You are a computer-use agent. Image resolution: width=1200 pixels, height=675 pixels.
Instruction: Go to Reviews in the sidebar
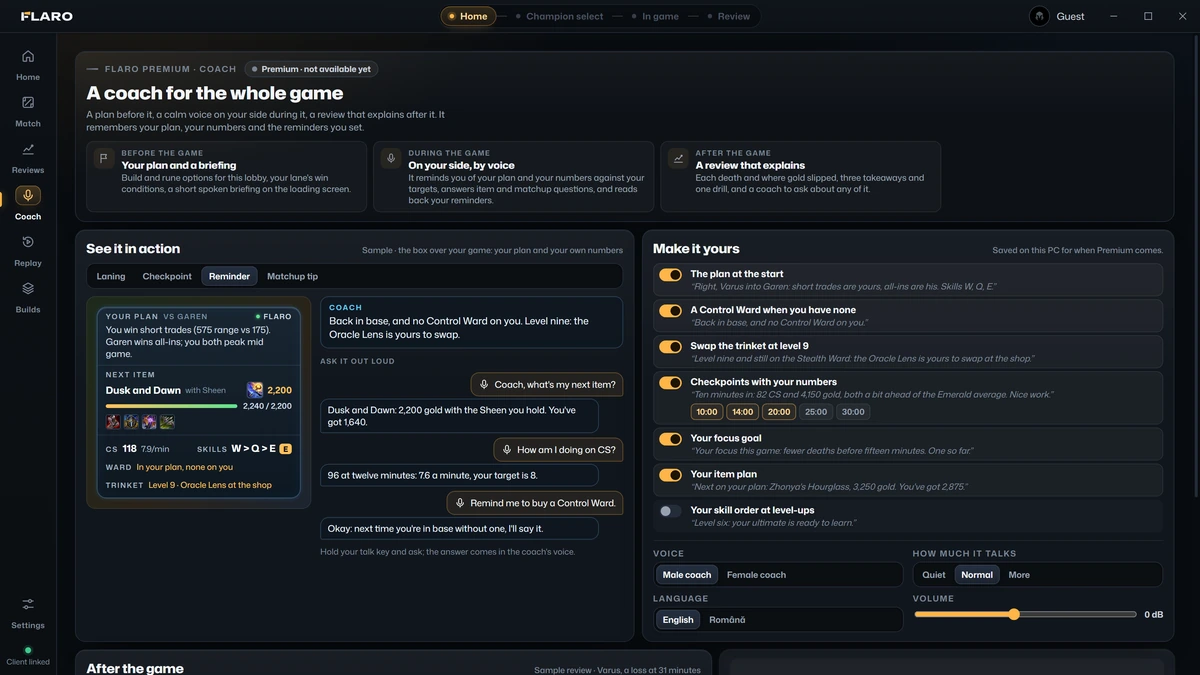coord(28,158)
